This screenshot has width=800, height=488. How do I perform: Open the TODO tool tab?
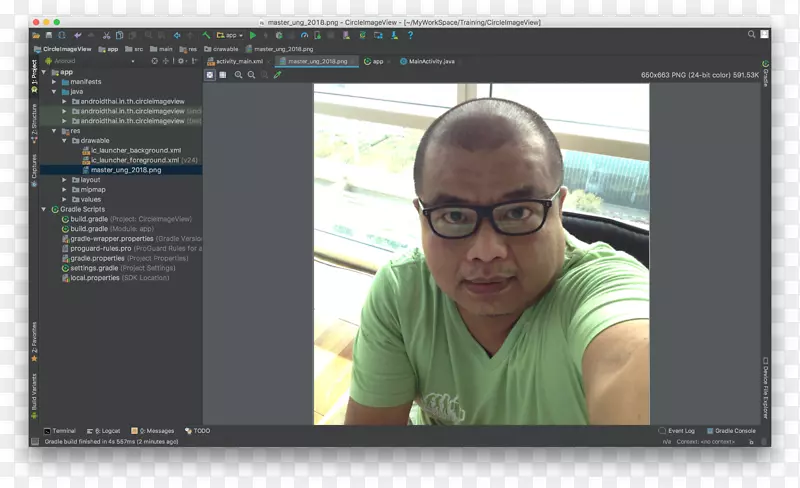pos(197,431)
